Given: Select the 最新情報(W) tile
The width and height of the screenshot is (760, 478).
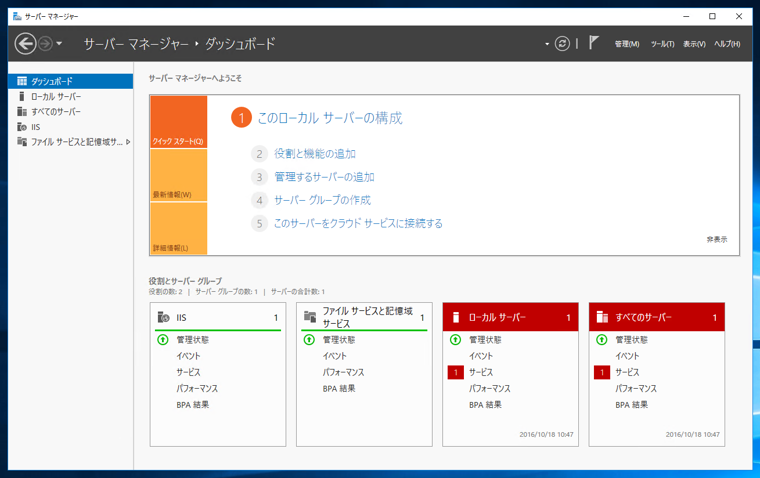Looking at the screenshot, I should click(x=179, y=175).
